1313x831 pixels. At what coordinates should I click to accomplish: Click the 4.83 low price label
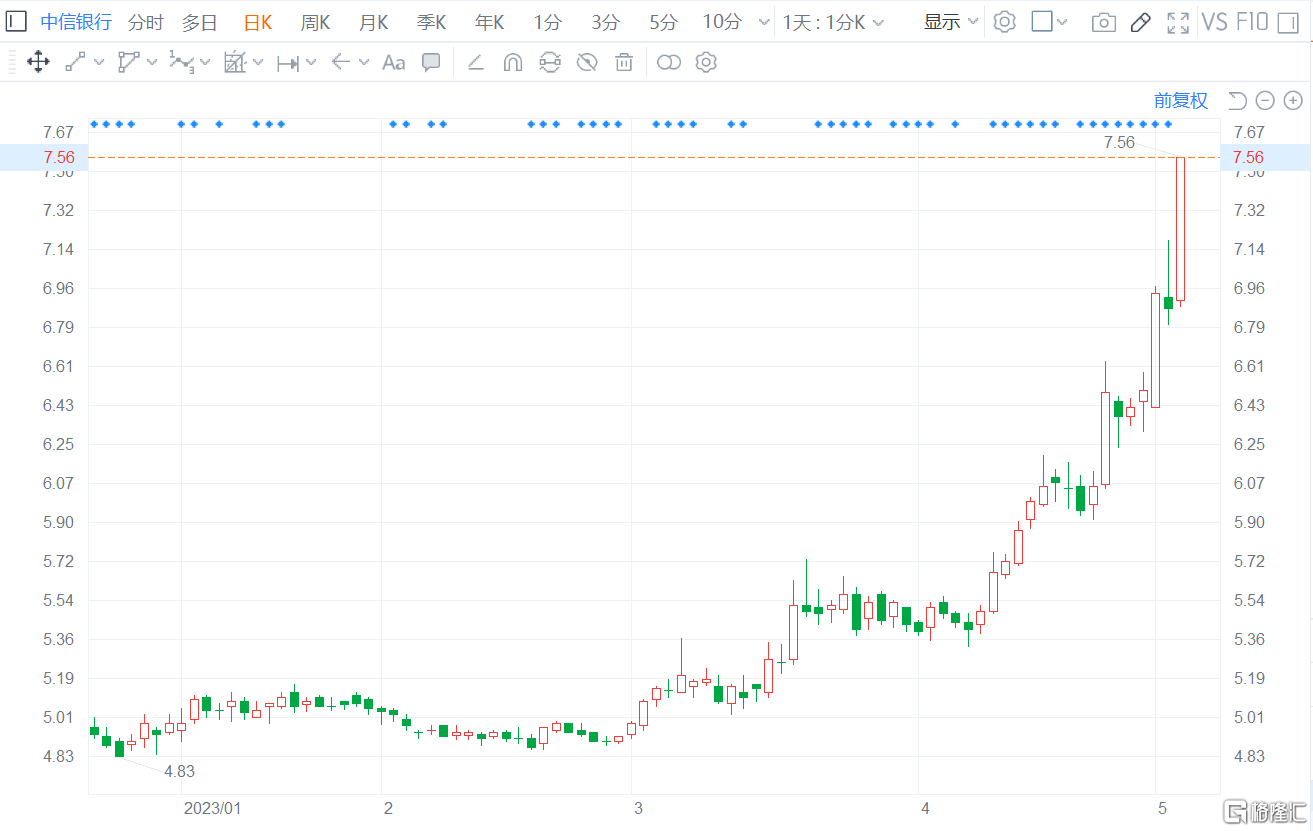pos(179,771)
